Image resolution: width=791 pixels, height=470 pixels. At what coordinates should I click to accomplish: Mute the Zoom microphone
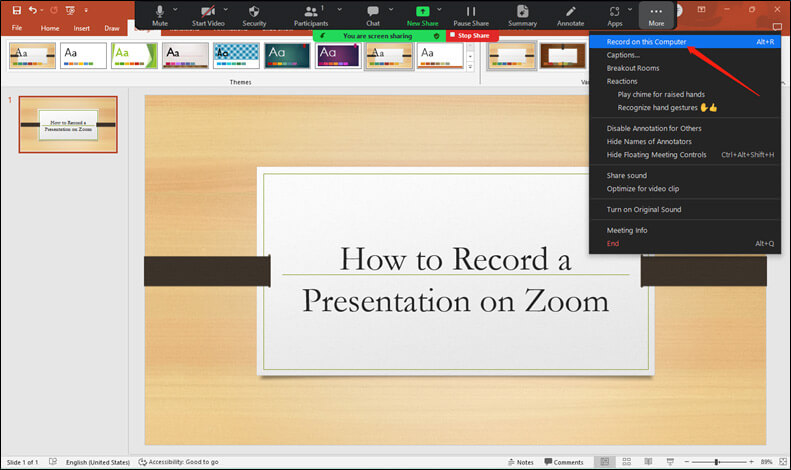[x=160, y=15]
